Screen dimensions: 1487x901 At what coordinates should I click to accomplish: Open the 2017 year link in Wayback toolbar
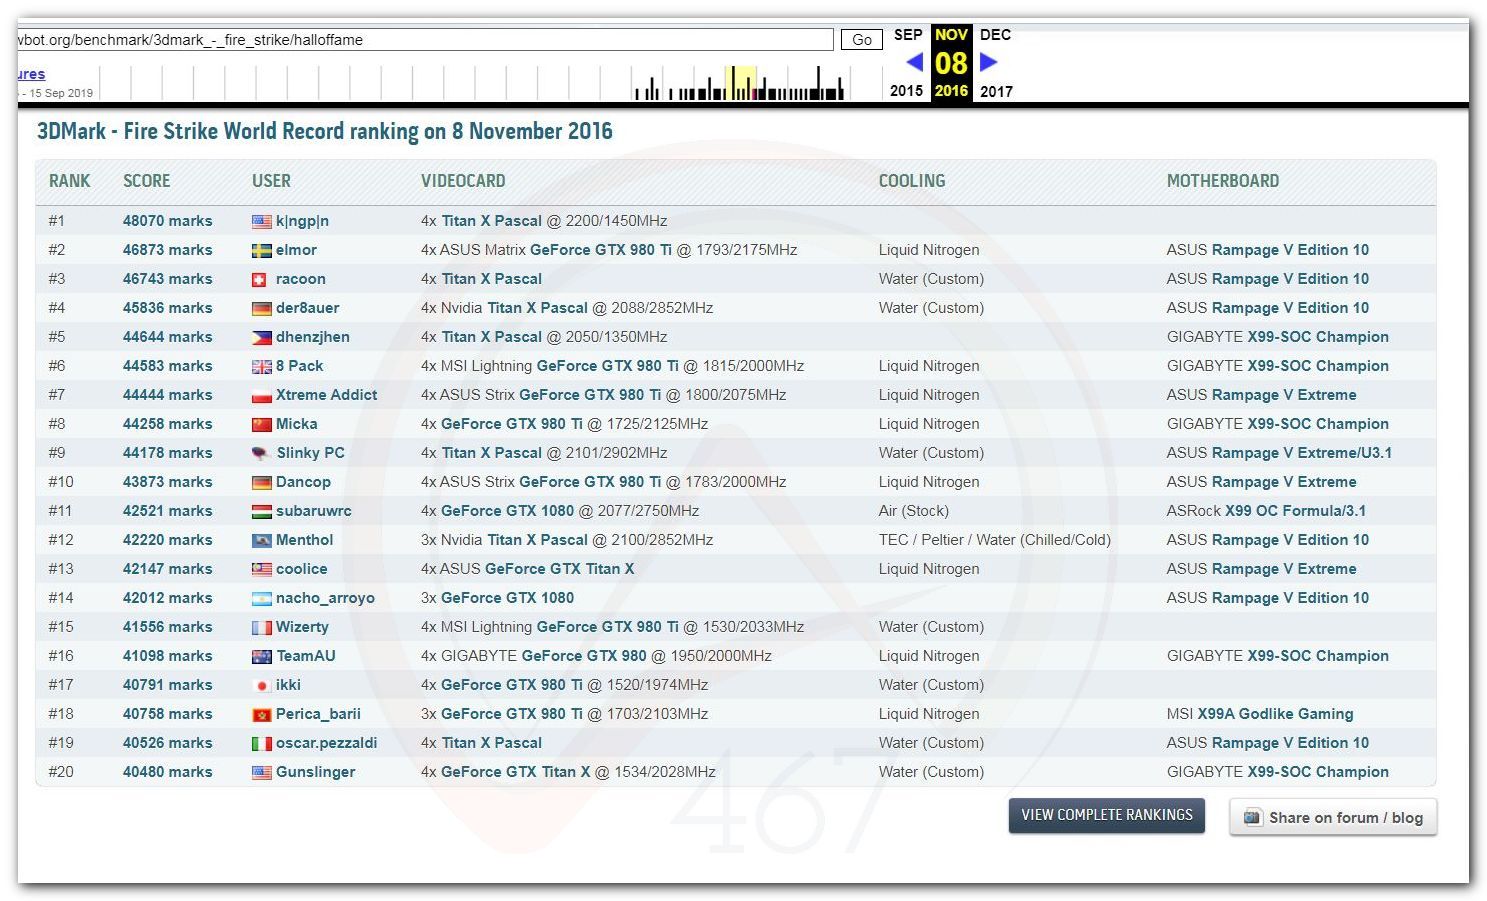(996, 91)
